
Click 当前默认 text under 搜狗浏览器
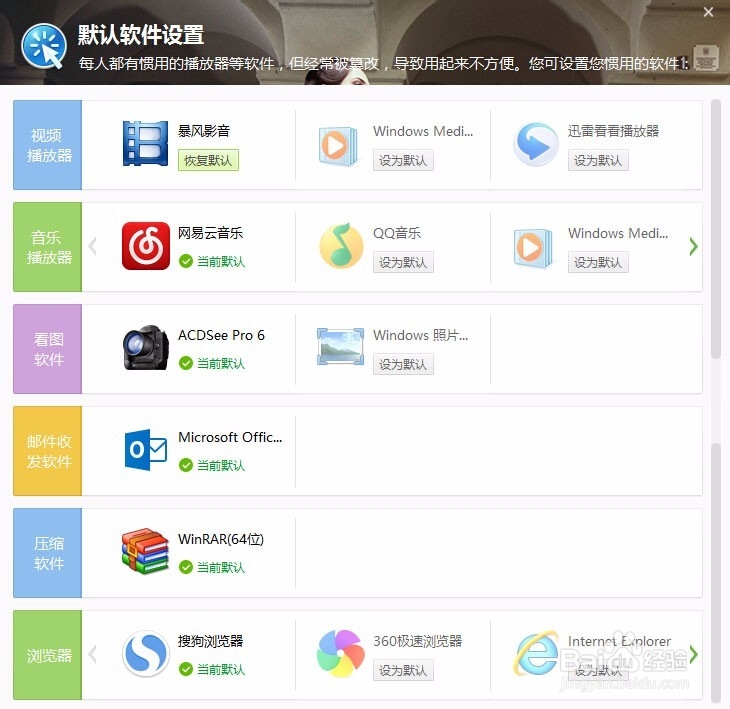click(x=221, y=669)
